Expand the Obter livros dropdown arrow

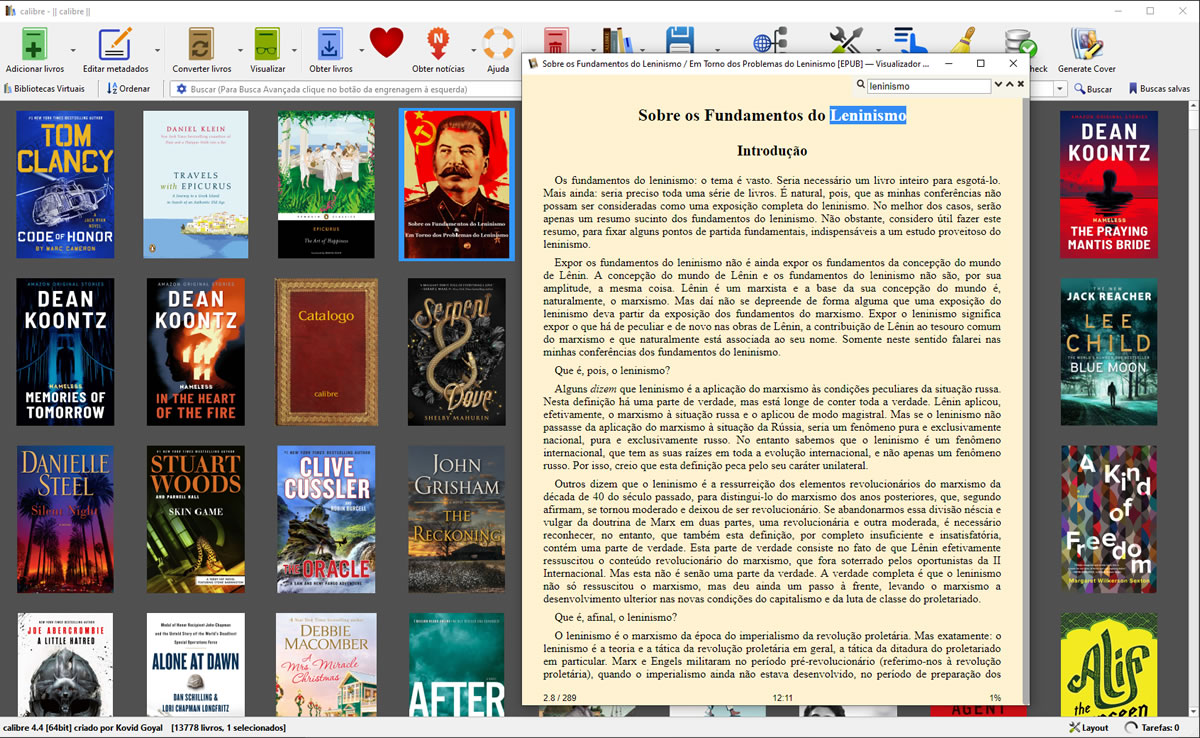click(x=361, y=50)
